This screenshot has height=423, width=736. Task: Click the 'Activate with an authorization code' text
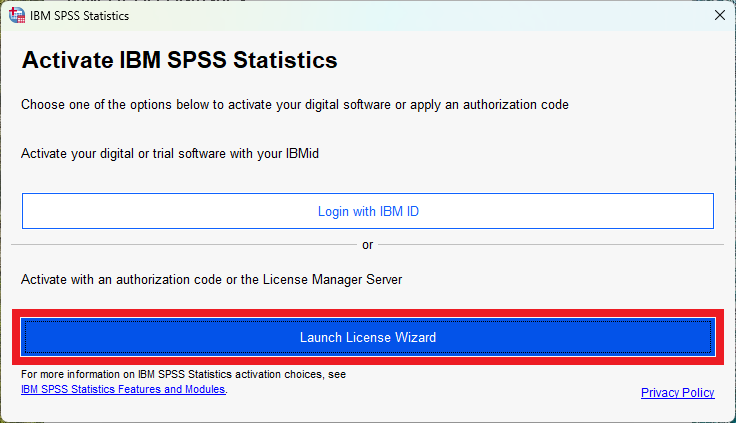point(211,279)
